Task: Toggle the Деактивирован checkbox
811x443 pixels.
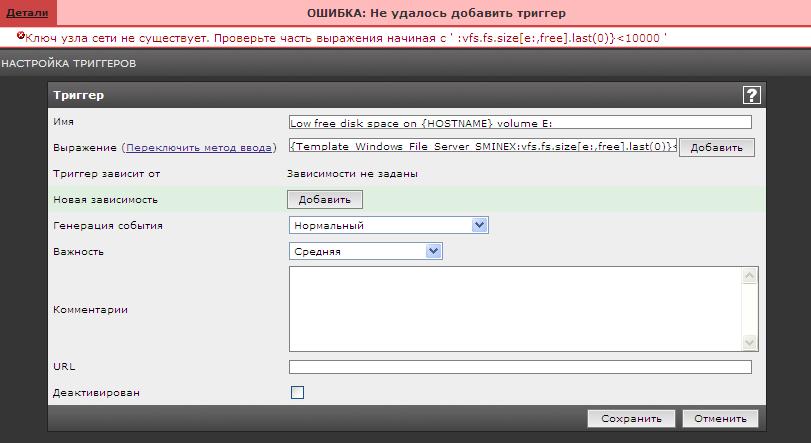Action: 297,392
